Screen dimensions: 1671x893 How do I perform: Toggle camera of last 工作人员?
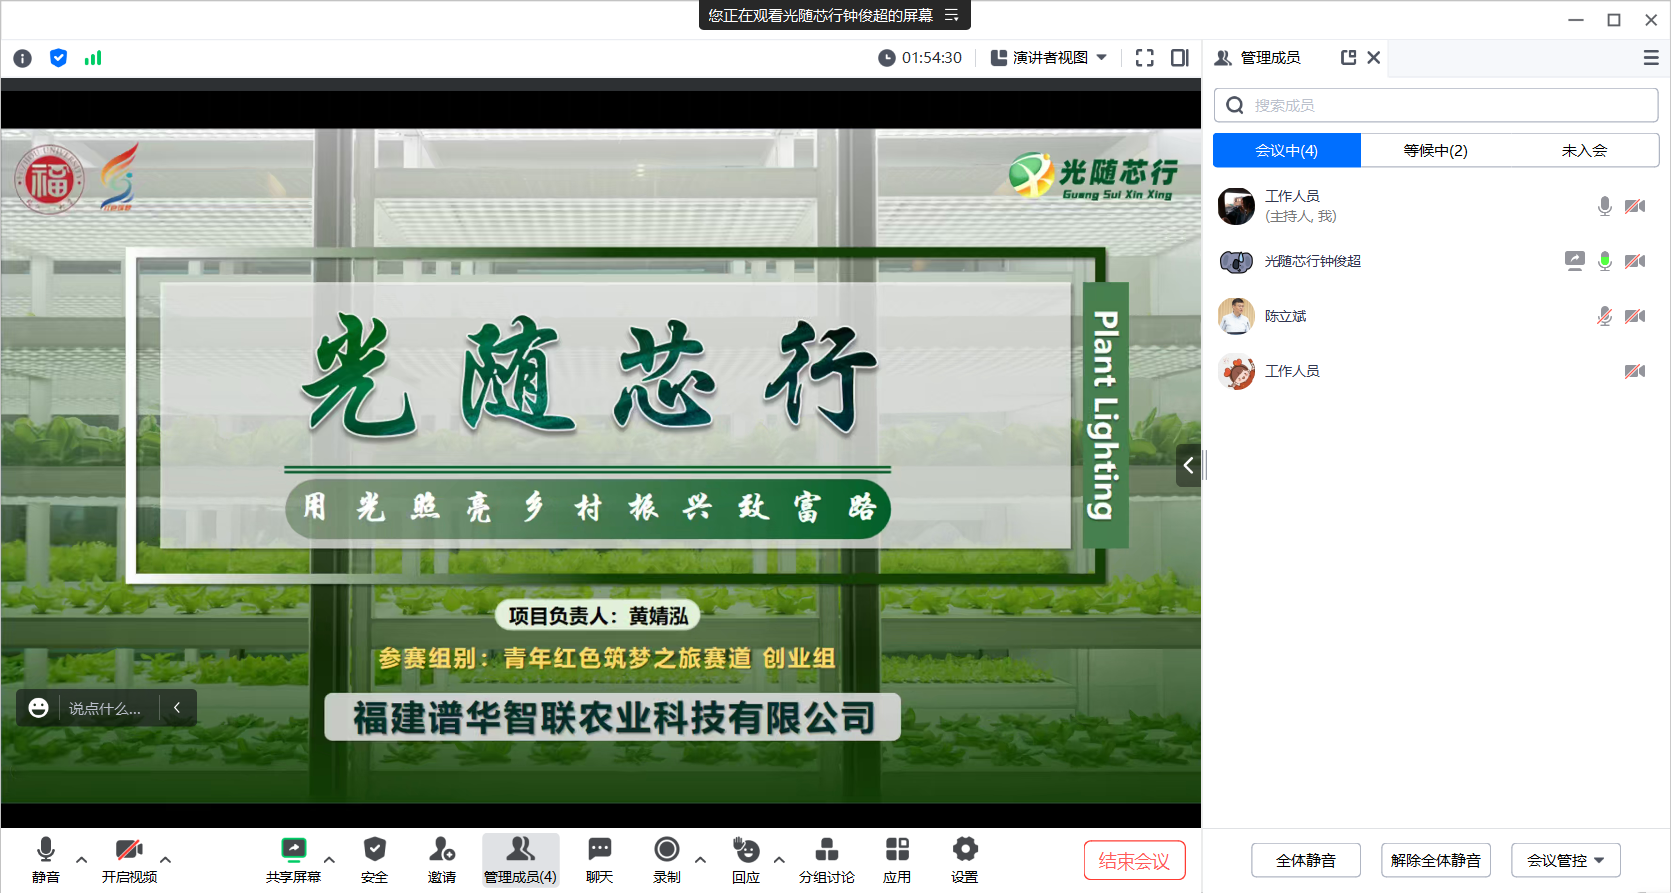tap(1635, 371)
